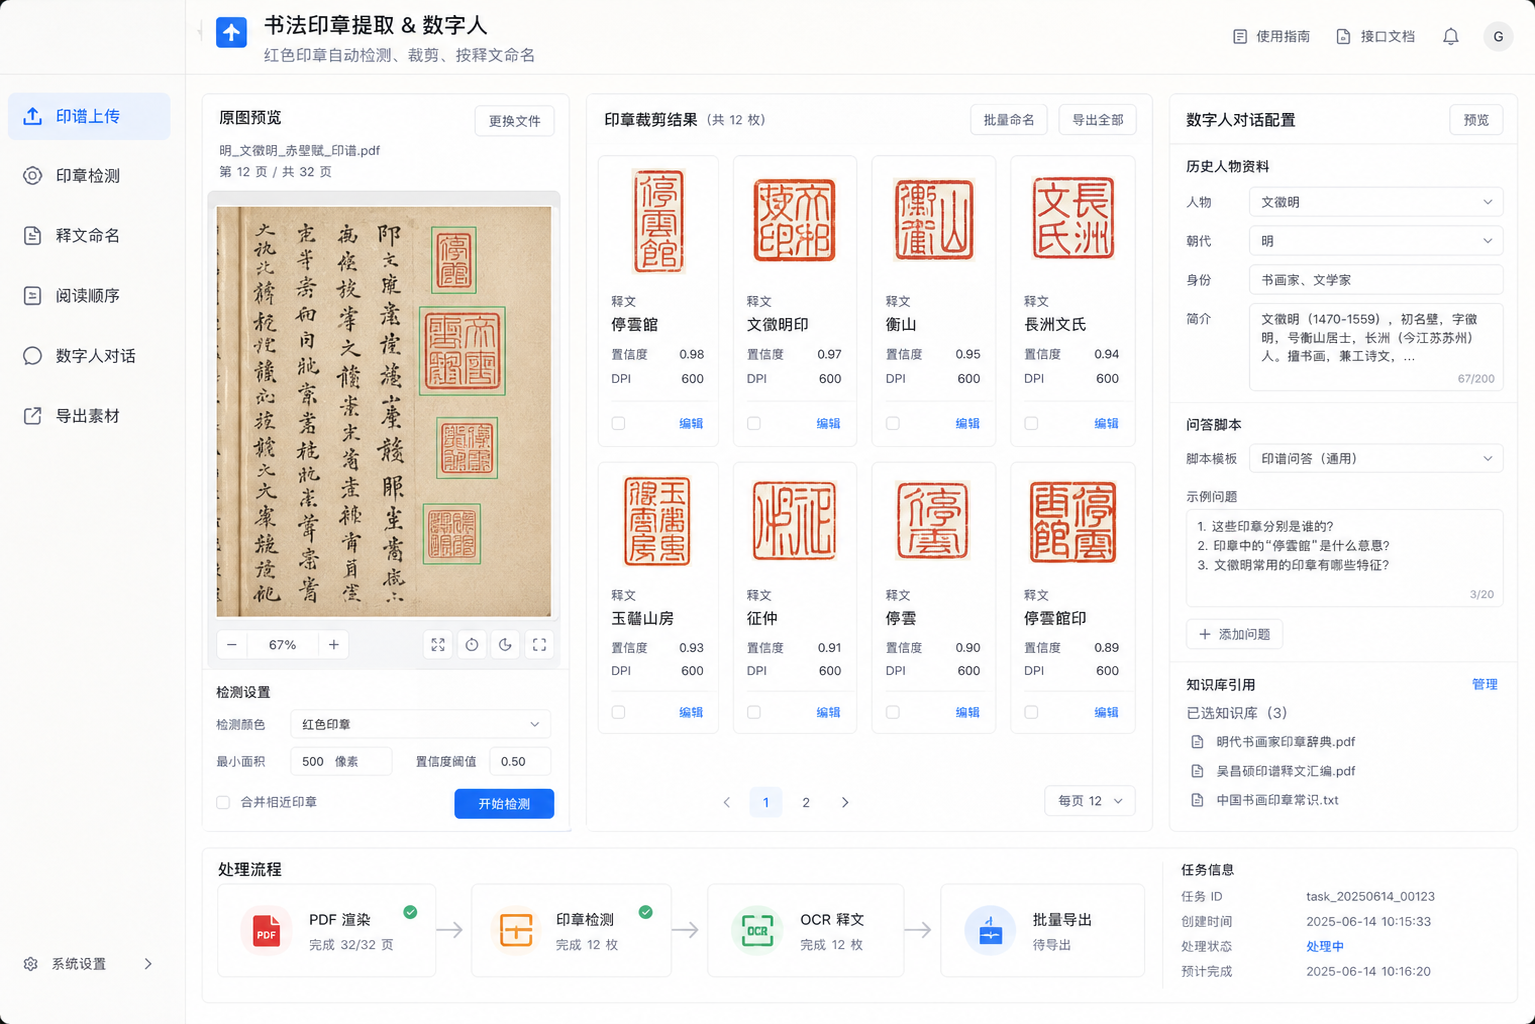This screenshot has width=1535, height=1024.
Task: Open the 检测颜色 dropdown
Action: point(420,724)
